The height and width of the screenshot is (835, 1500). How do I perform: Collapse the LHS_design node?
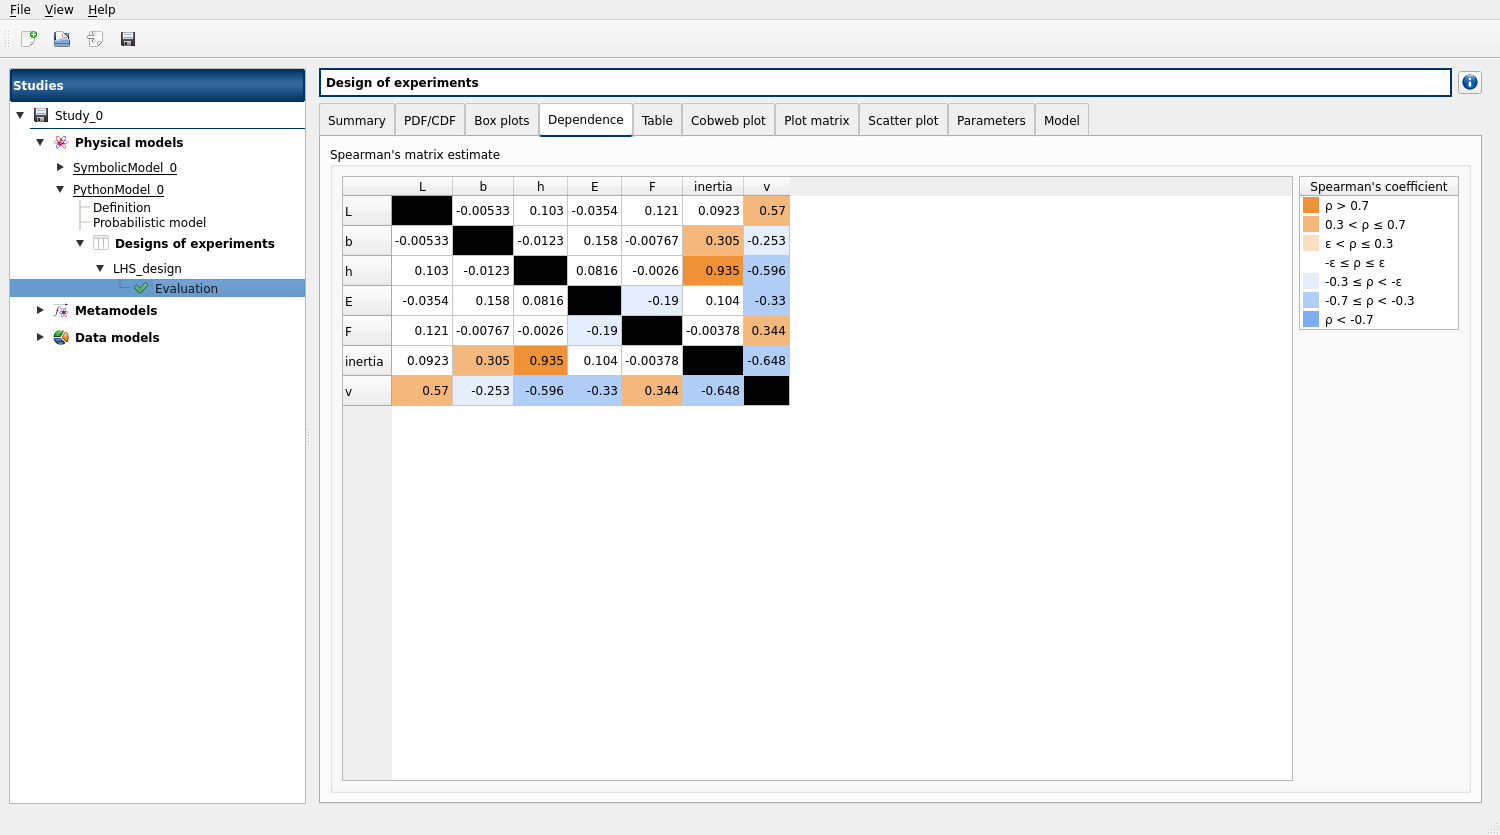coord(100,268)
